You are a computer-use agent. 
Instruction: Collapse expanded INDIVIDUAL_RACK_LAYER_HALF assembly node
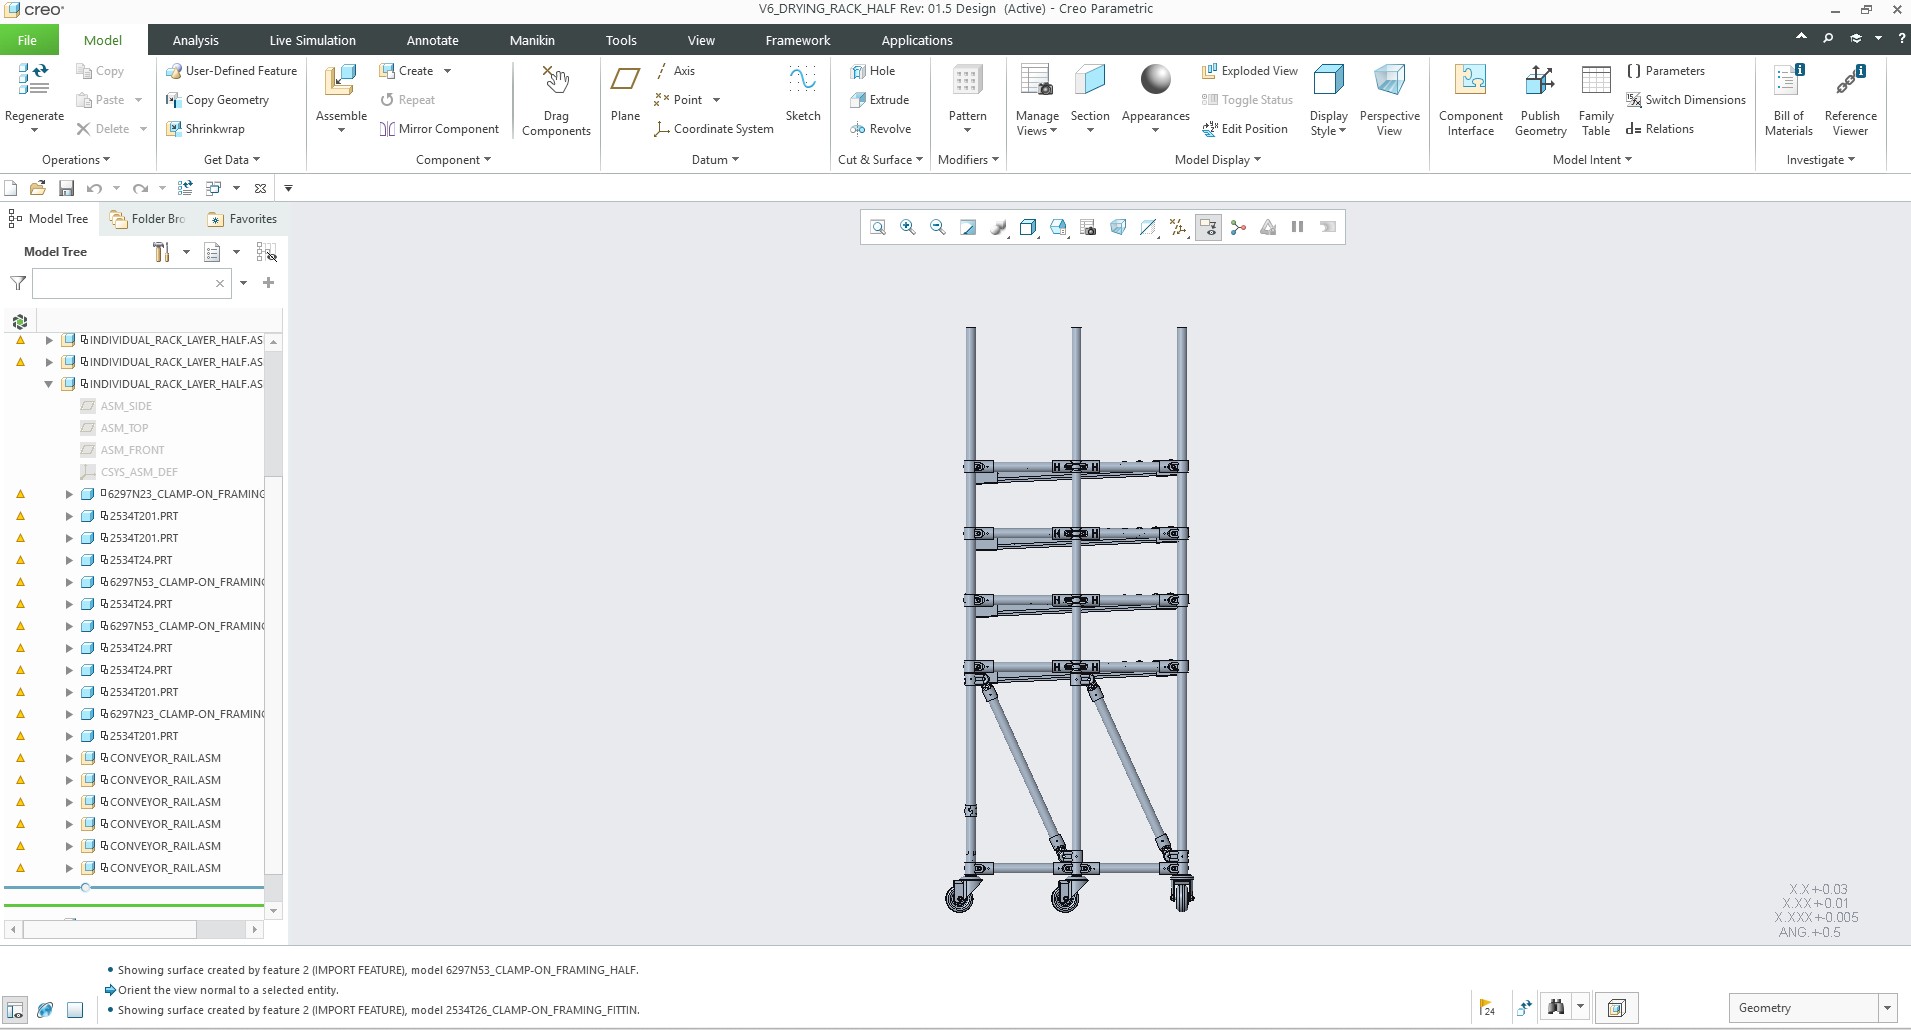point(48,384)
